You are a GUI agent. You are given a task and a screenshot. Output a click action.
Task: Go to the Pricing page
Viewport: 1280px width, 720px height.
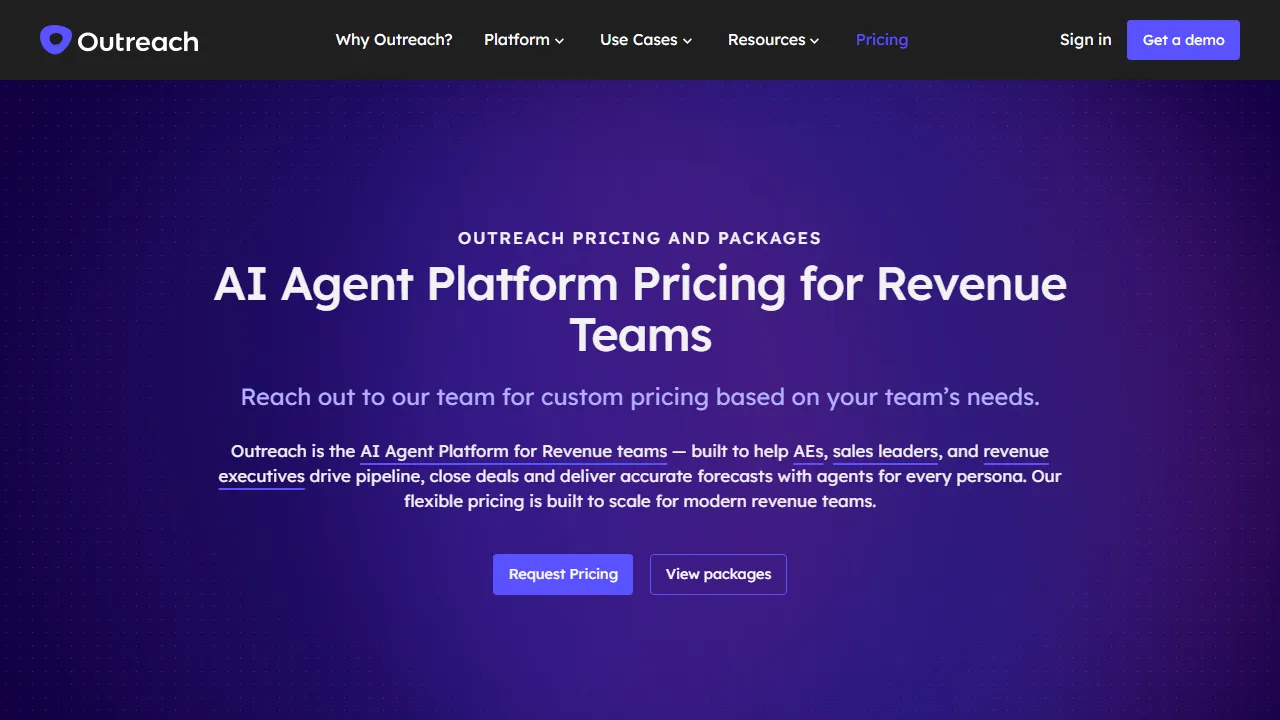pos(882,40)
